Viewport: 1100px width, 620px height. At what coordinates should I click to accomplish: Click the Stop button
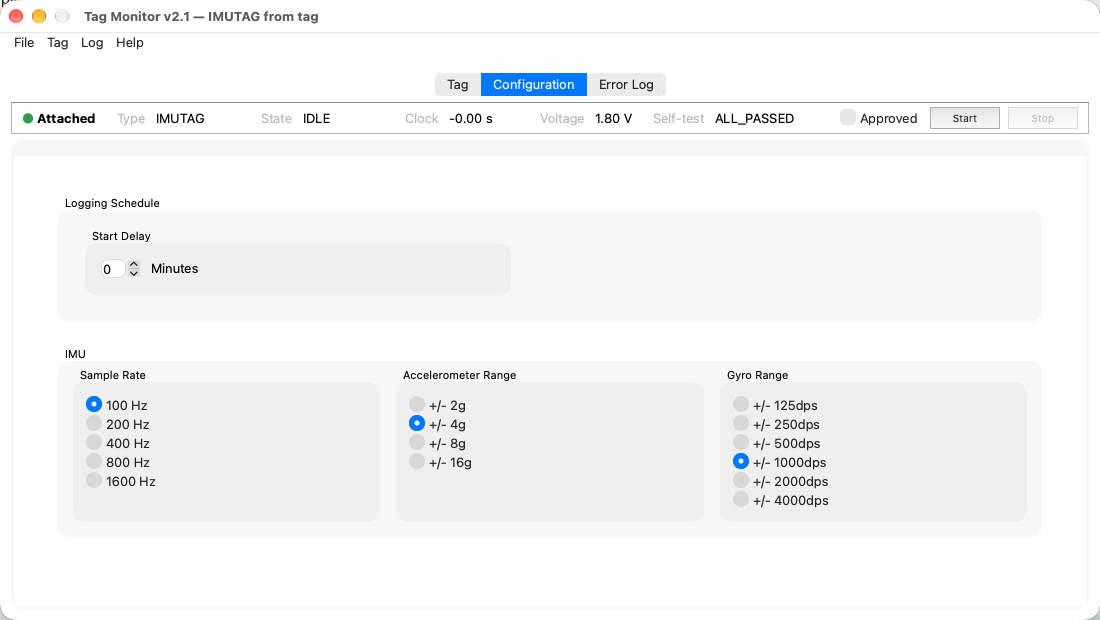pyautogui.click(x=1042, y=119)
